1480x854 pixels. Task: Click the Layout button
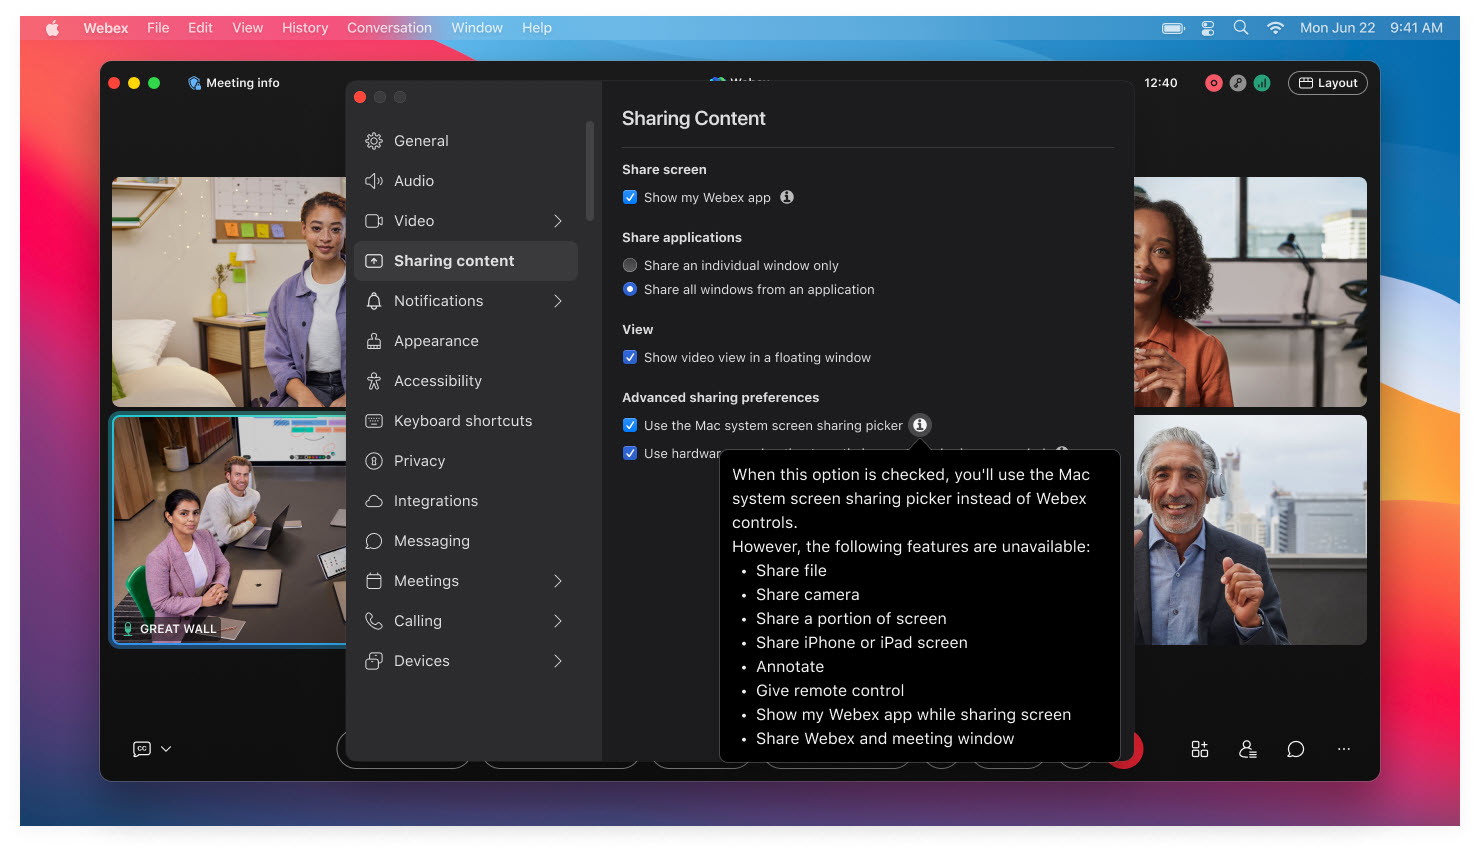pos(1328,83)
